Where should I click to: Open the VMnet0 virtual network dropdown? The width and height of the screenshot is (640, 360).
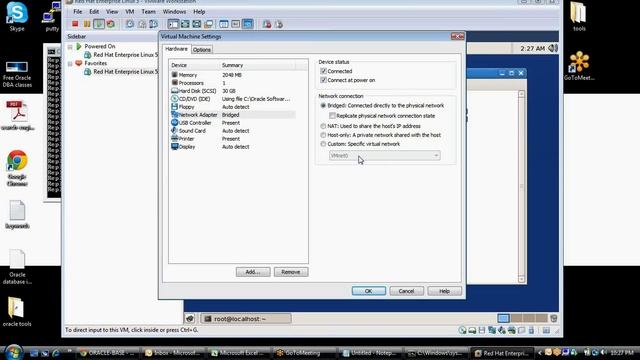[384, 156]
